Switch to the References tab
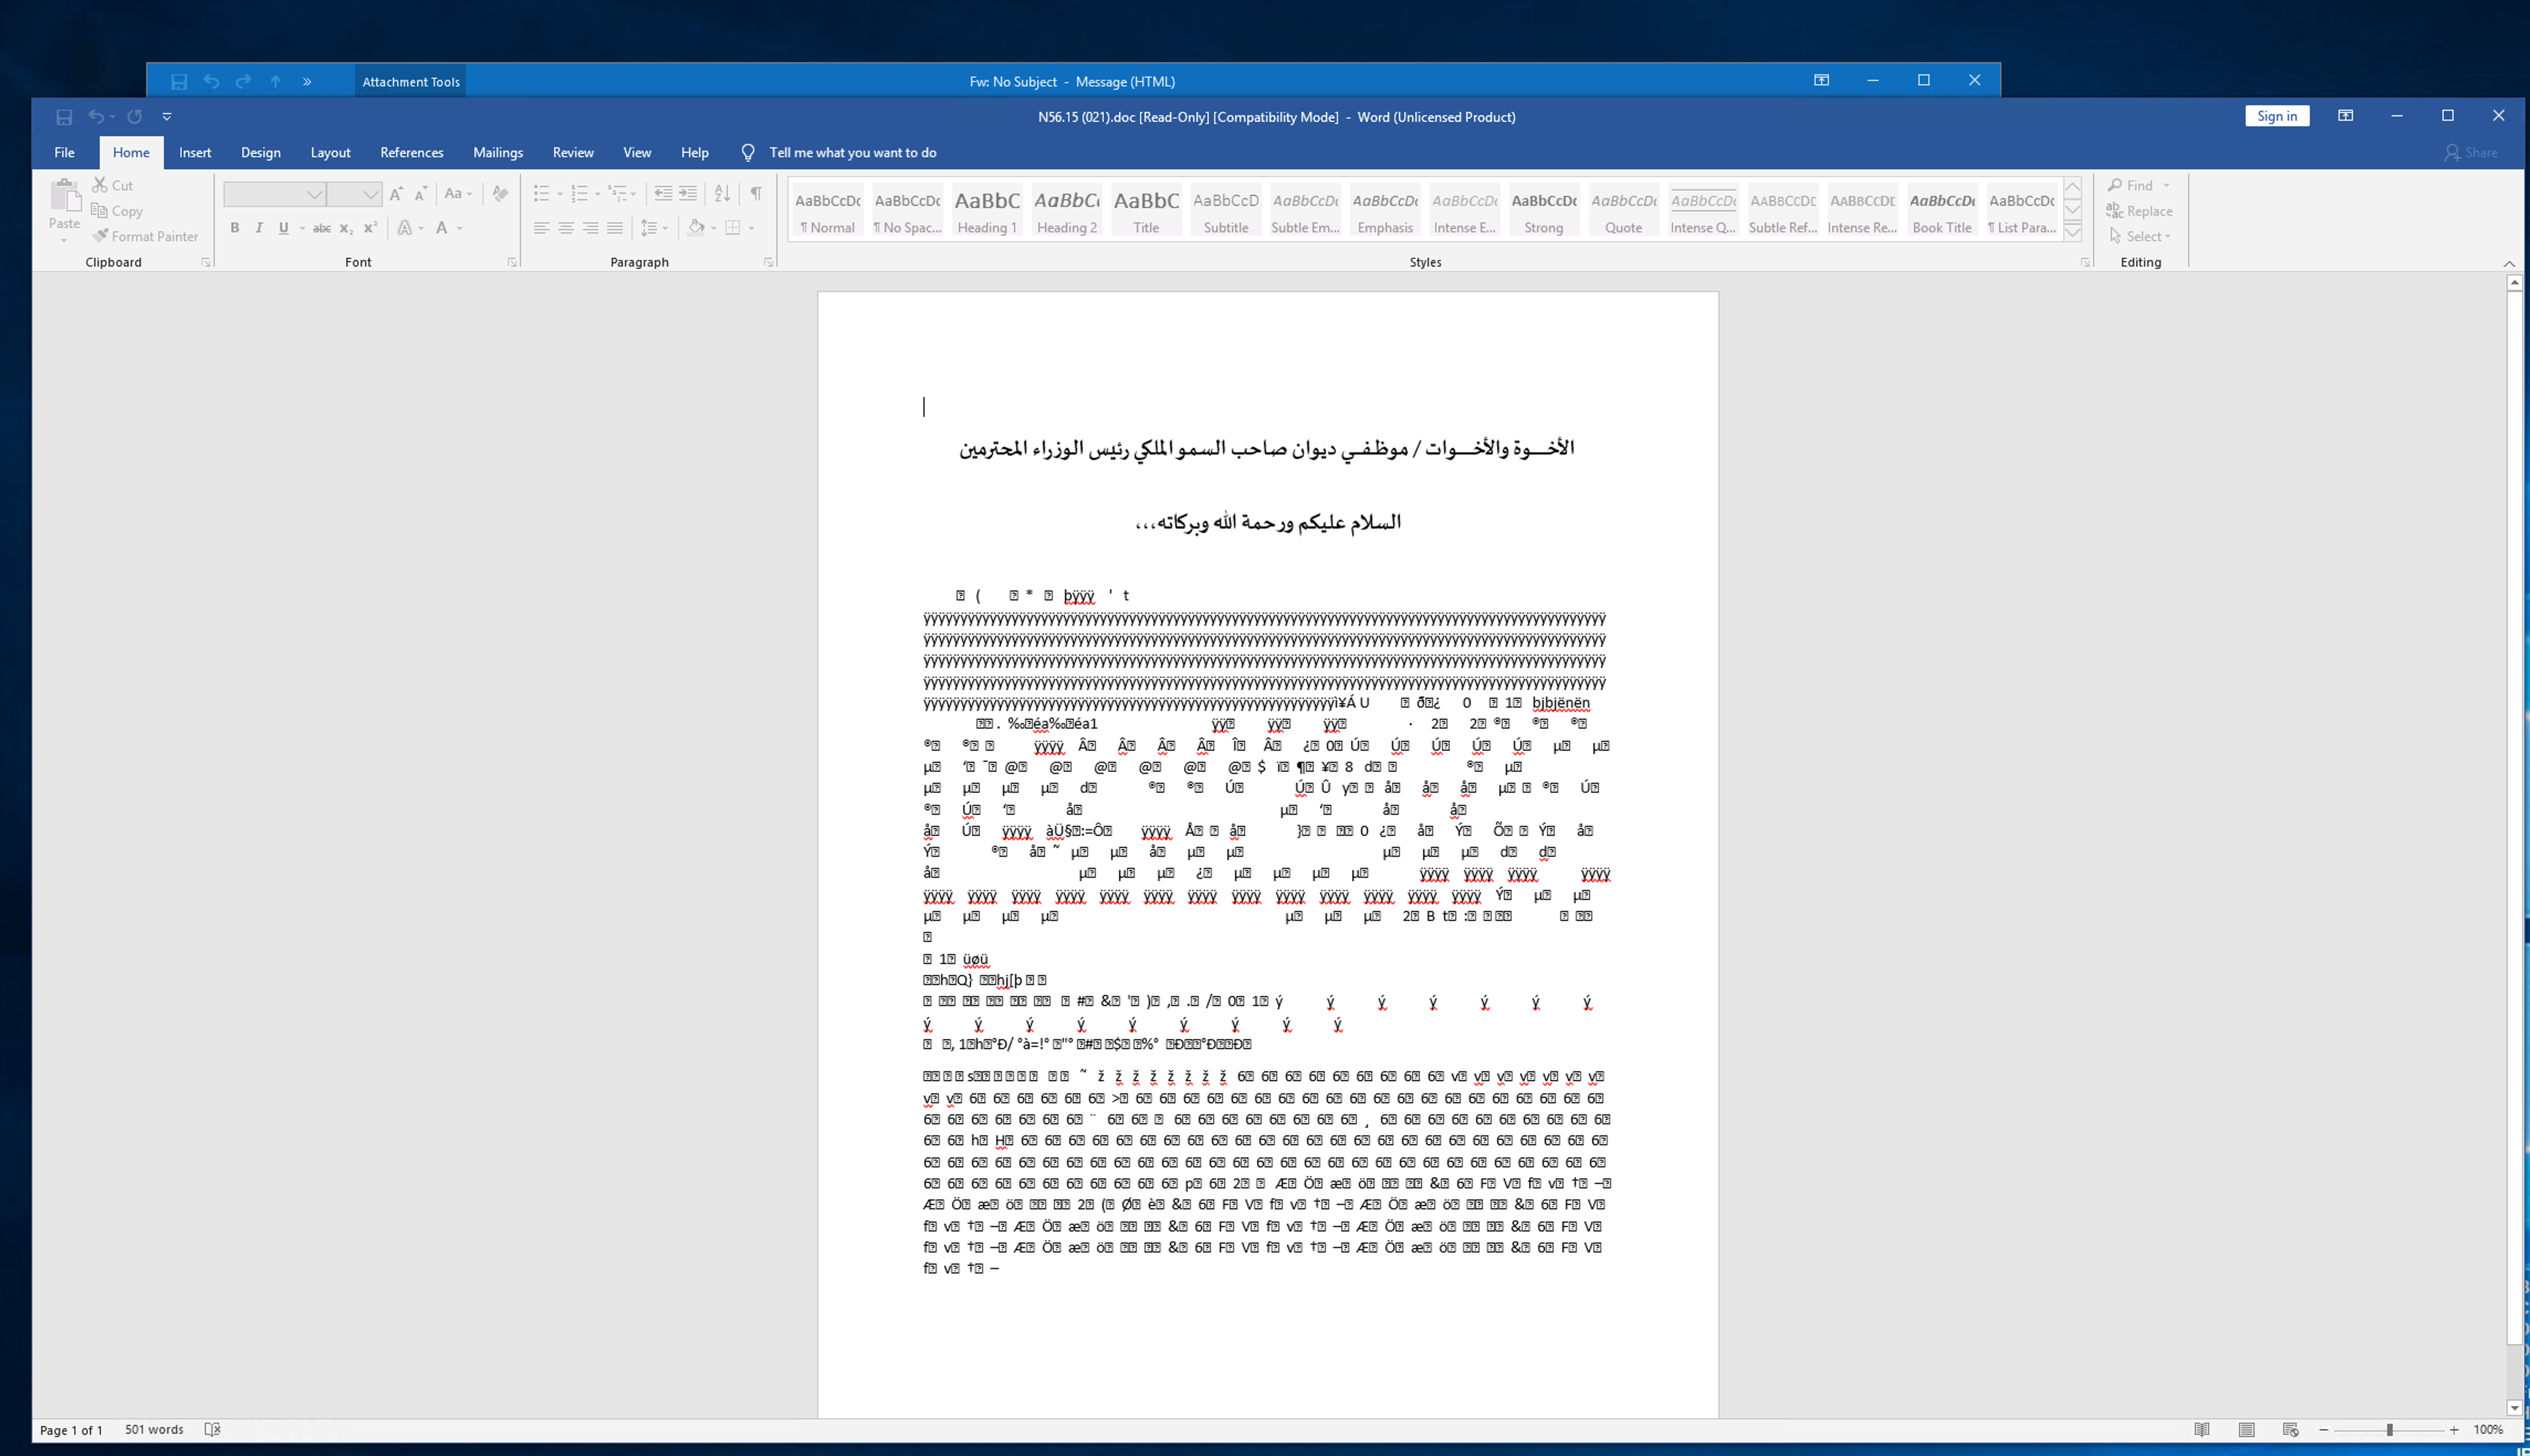The image size is (2530, 1456). pyautogui.click(x=411, y=152)
